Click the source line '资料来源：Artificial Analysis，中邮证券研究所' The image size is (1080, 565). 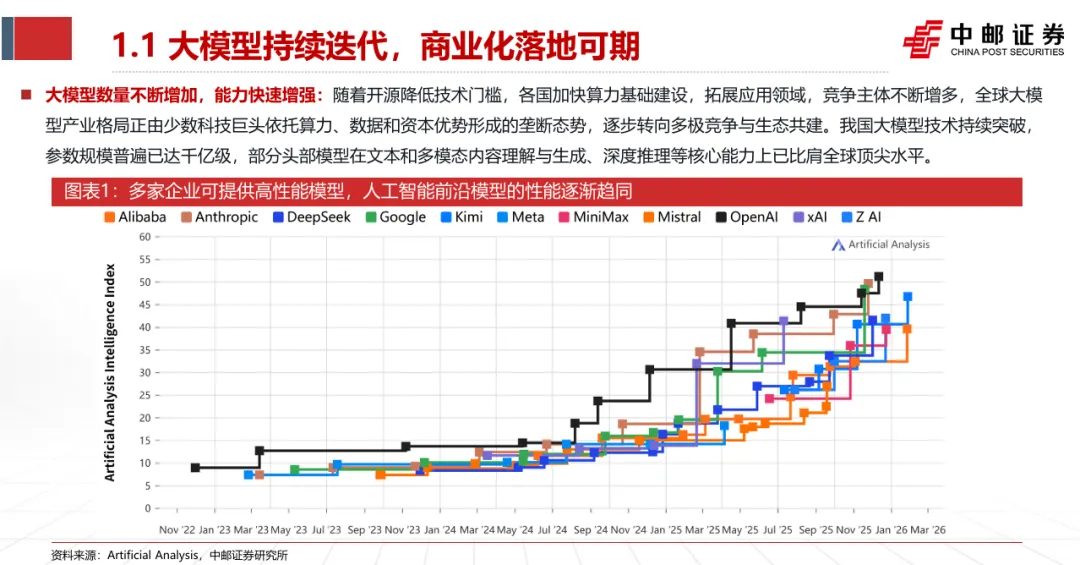point(169,555)
